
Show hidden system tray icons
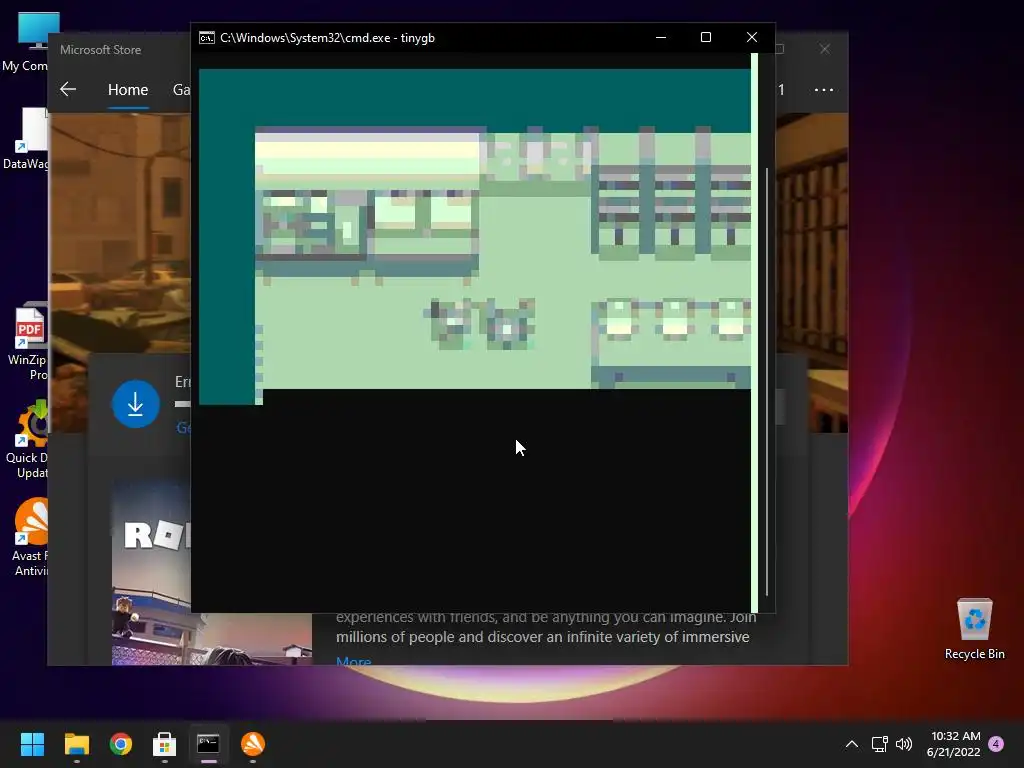coord(852,744)
